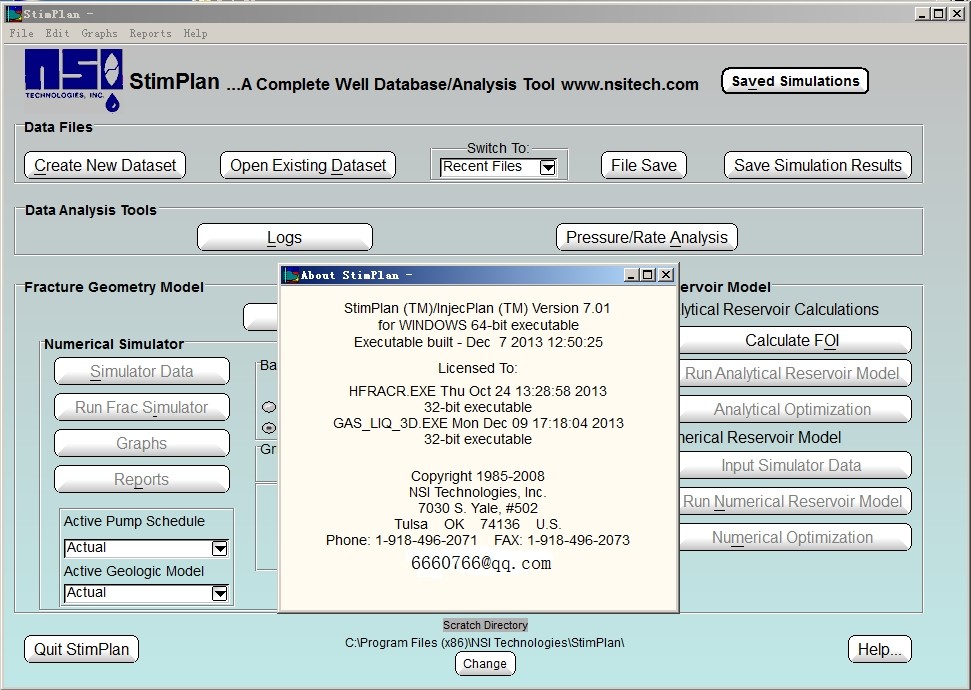Click the 6660766@qq.com text
This screenshot has height=690, width=971.
click(x=481, y=563)
